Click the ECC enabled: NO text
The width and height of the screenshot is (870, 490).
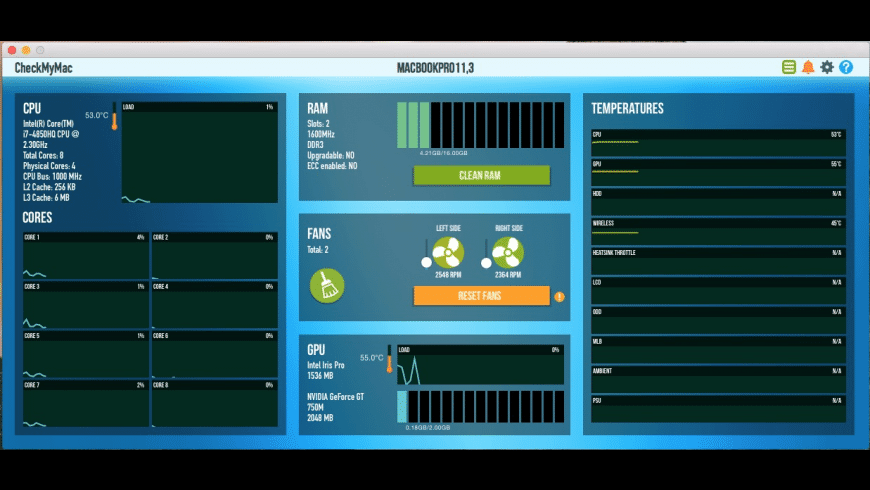coord(332,166)
